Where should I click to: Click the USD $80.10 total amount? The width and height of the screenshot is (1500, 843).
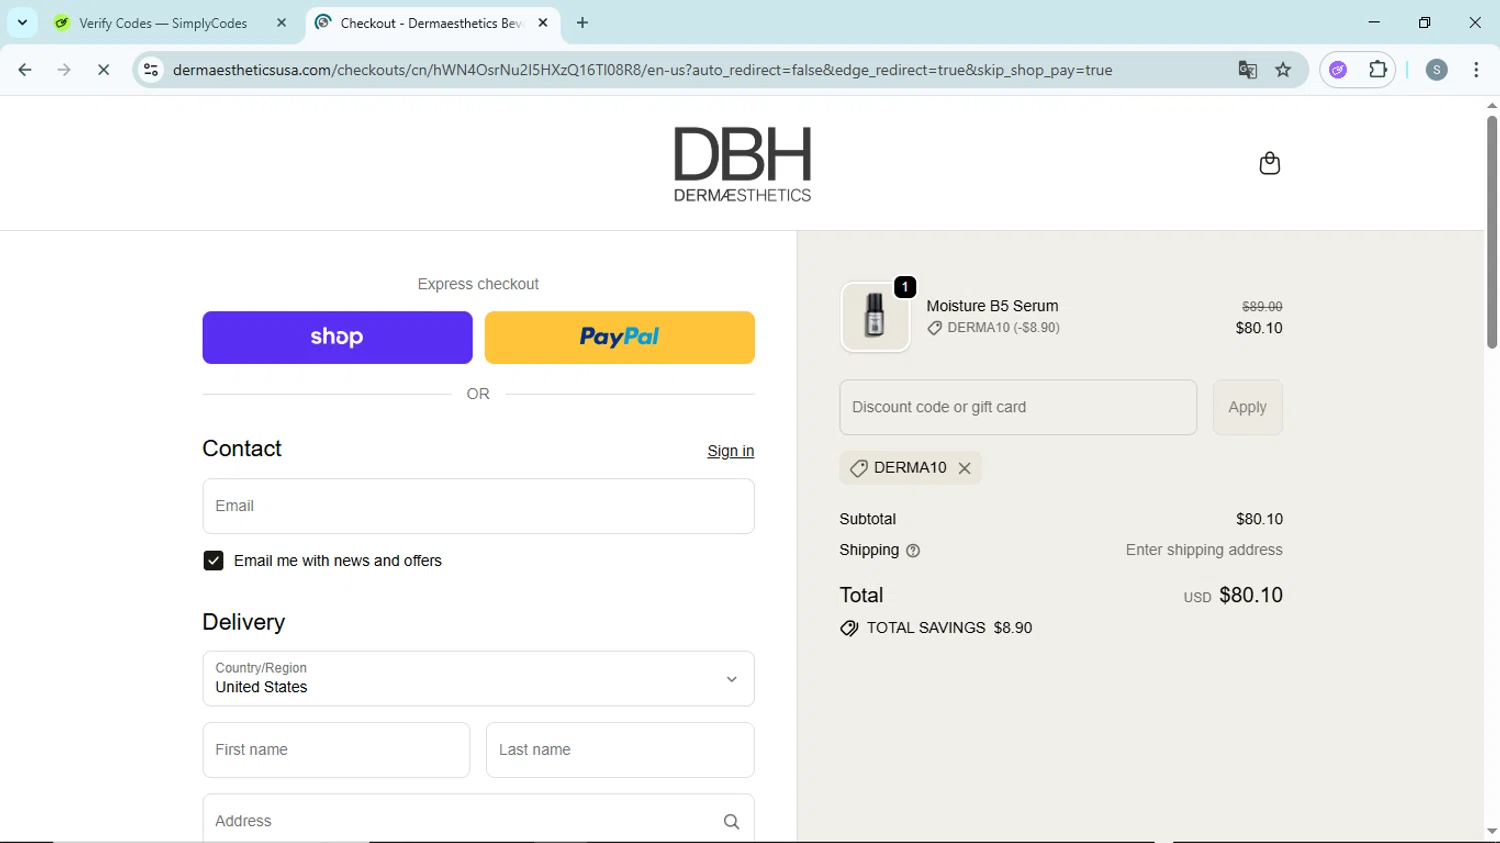[x=1233, y=595]
